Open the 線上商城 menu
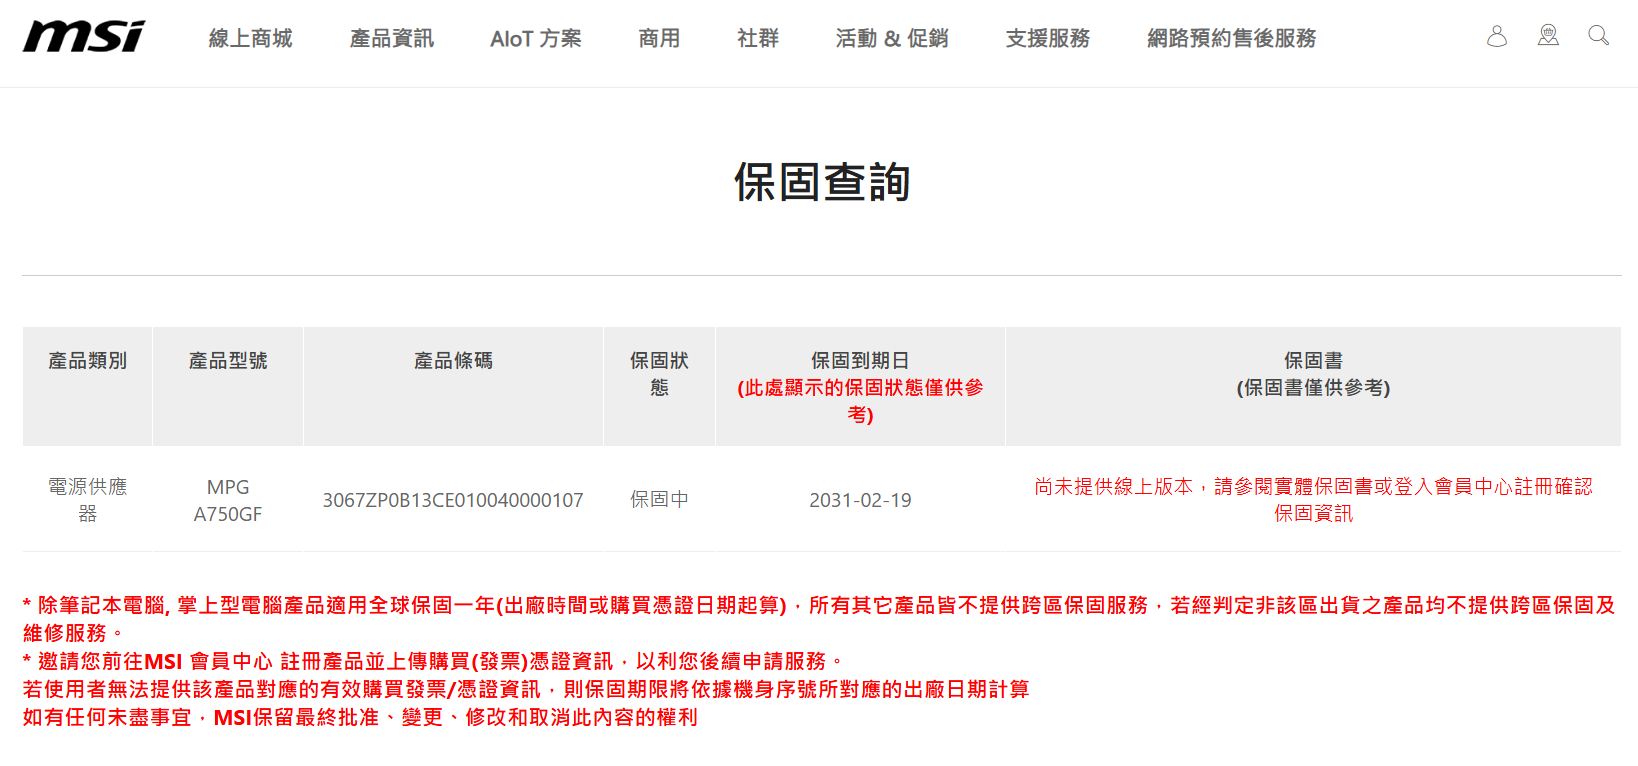1638x766 pixels. [250, 38]
